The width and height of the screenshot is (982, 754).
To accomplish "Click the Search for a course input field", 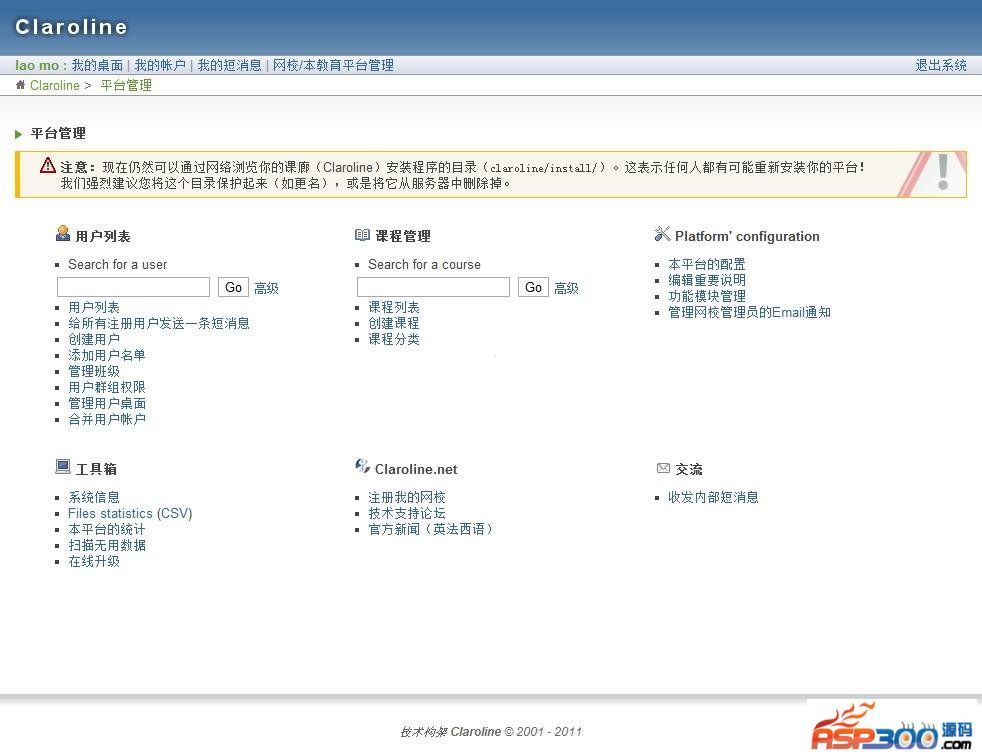I will tap(433, 287).
